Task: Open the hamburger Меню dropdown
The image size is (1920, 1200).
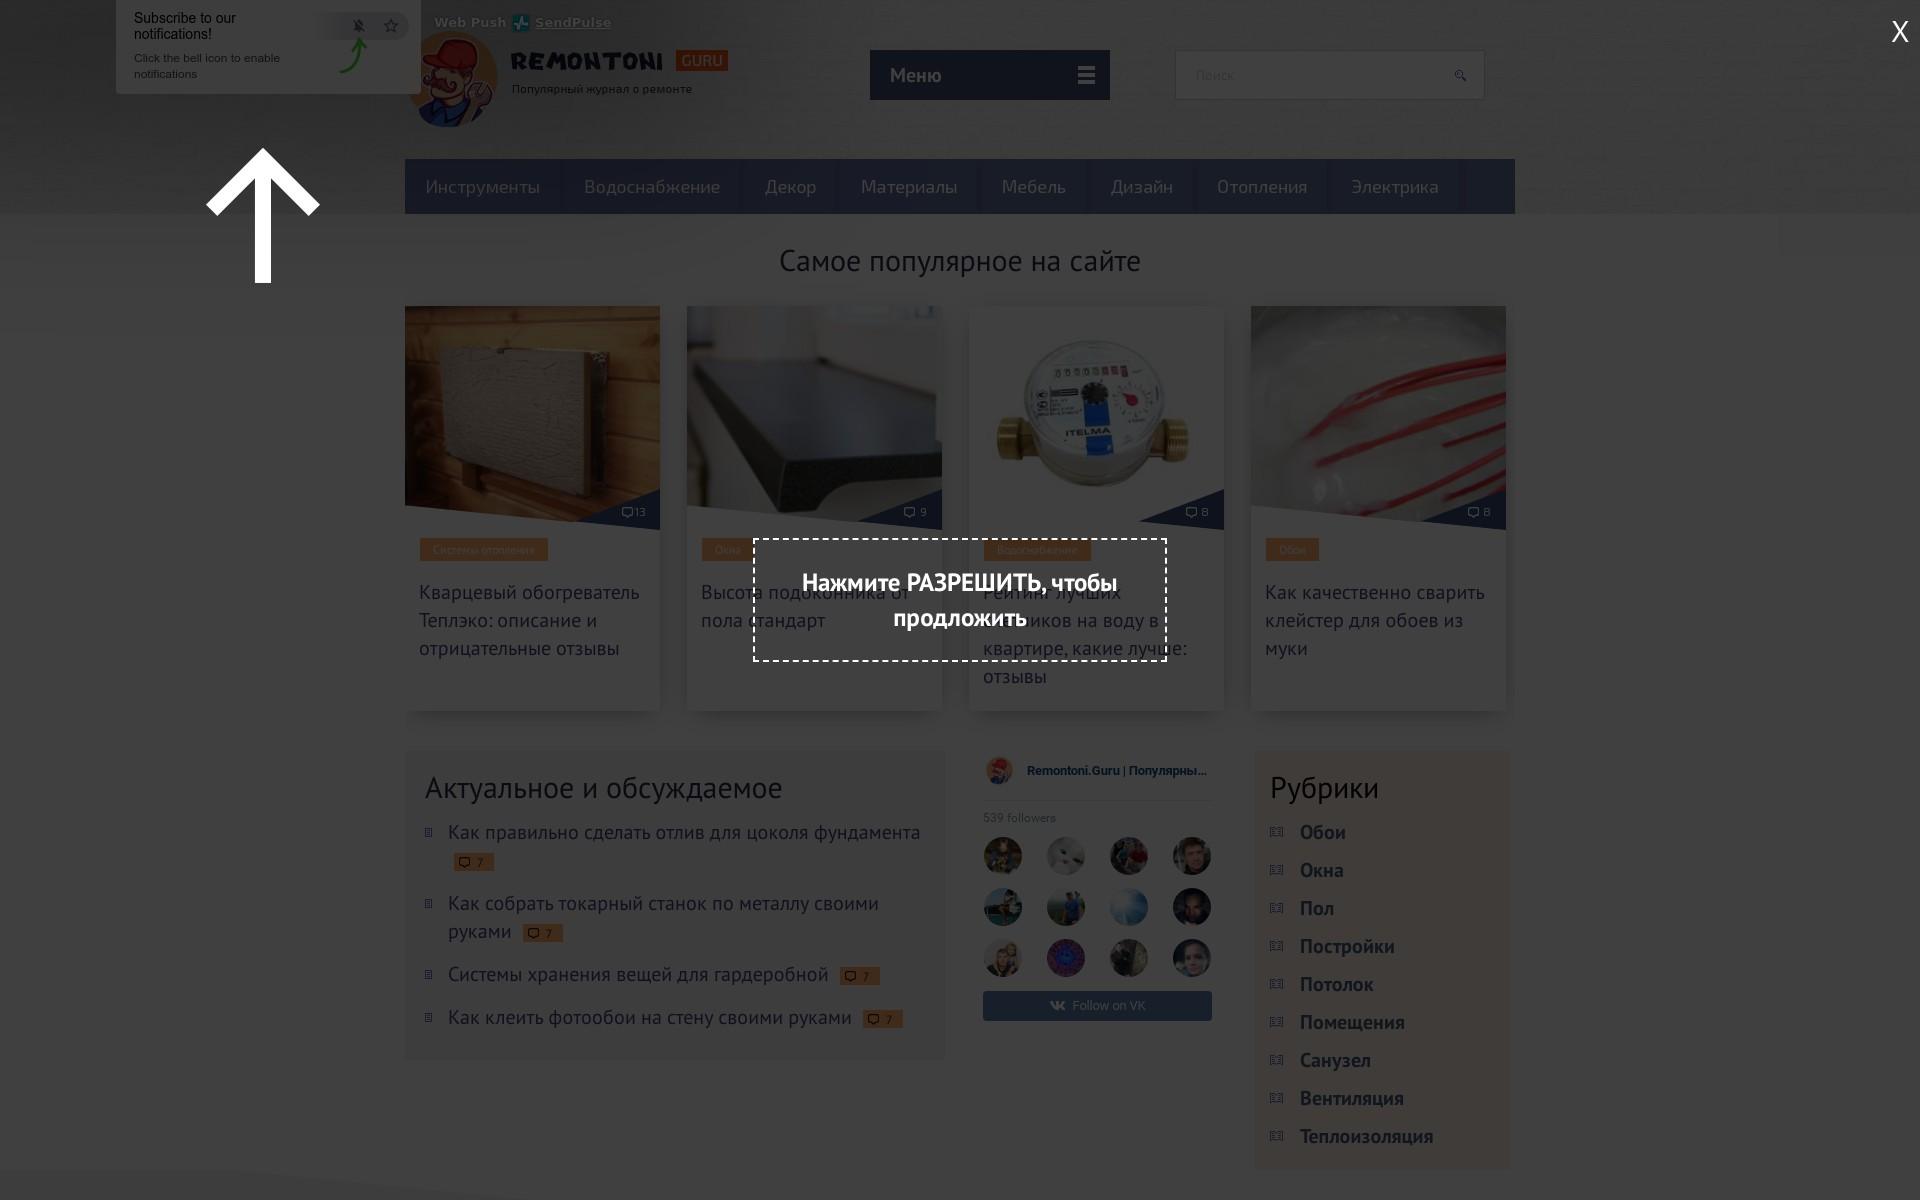Action: click(990, 75)
